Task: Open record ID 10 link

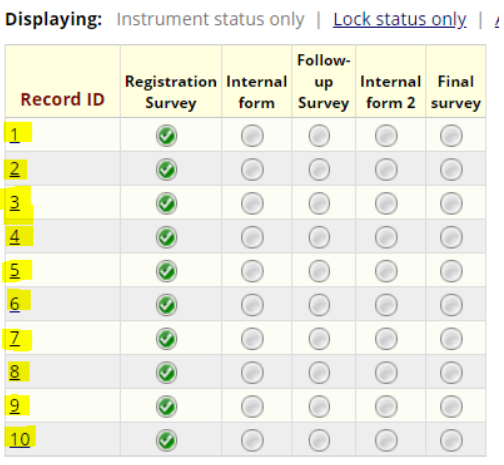Action: [20, 440]
